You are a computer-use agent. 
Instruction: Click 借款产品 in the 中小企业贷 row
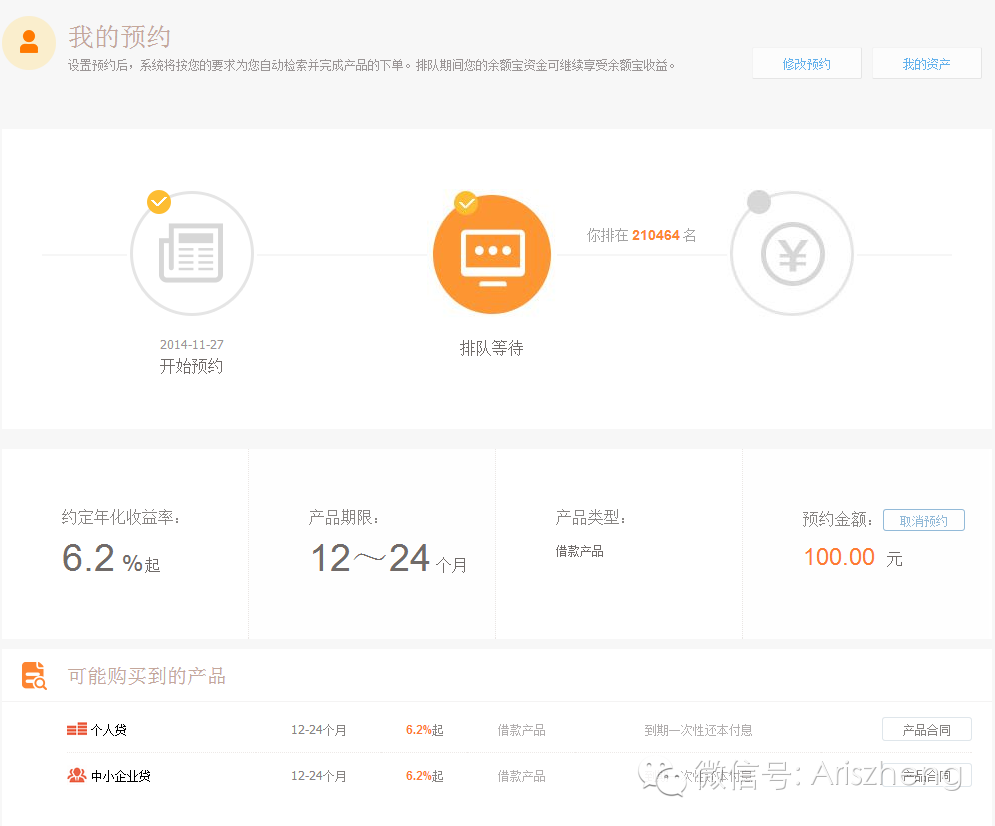pos(522,776)
